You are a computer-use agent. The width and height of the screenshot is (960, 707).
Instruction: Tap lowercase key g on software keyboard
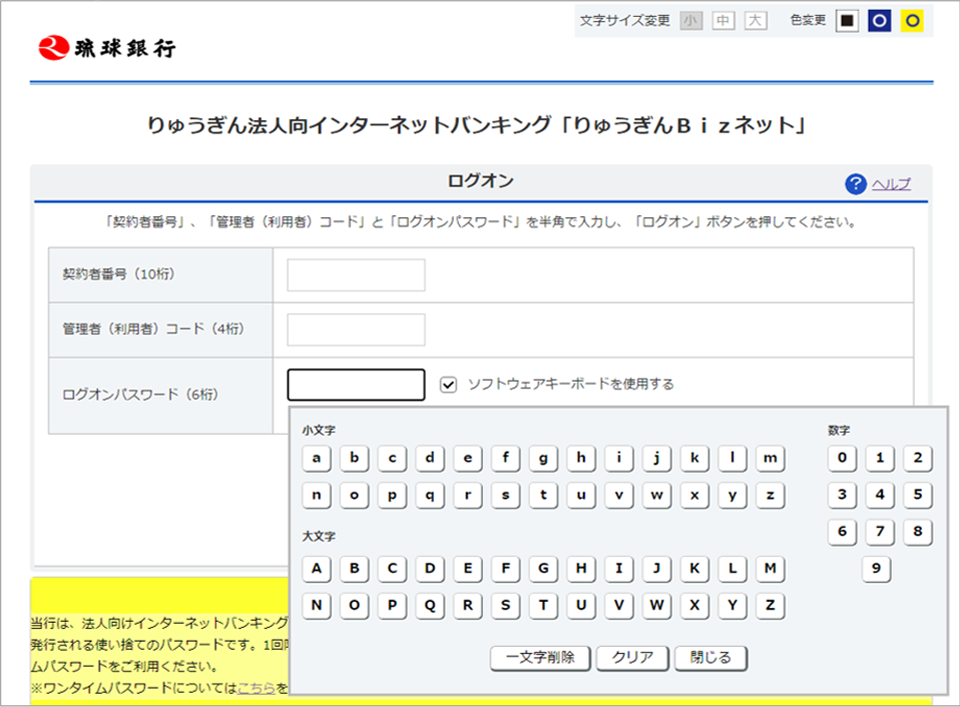click(x=544, y=458)
